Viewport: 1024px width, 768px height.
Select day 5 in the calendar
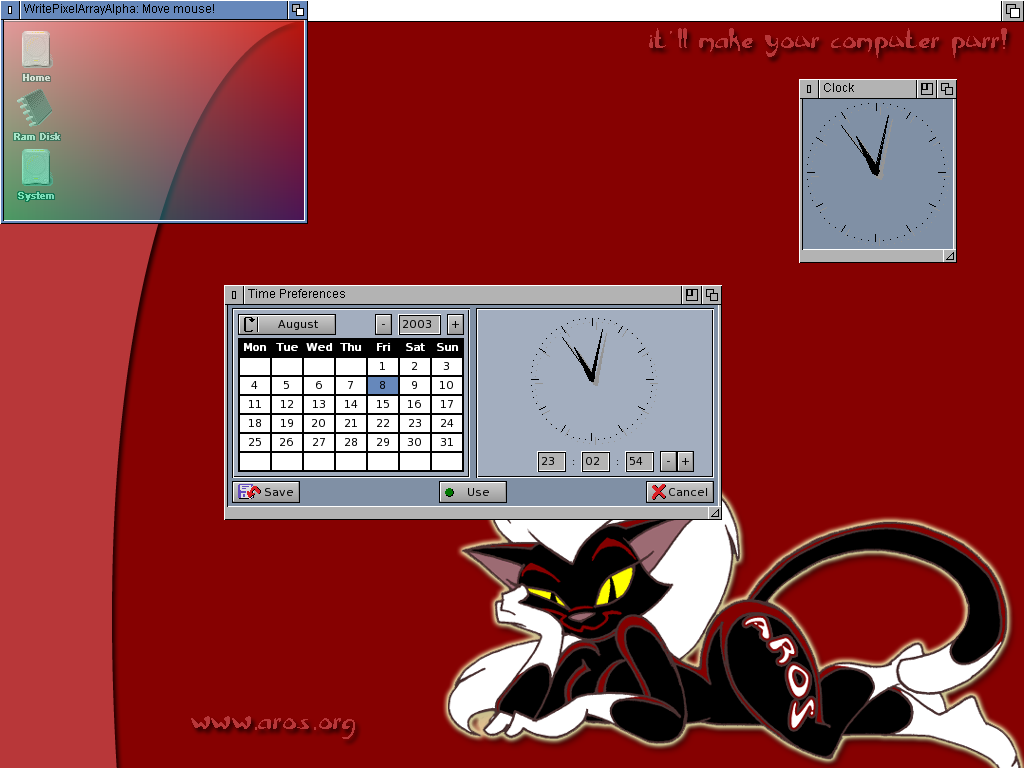287,385
